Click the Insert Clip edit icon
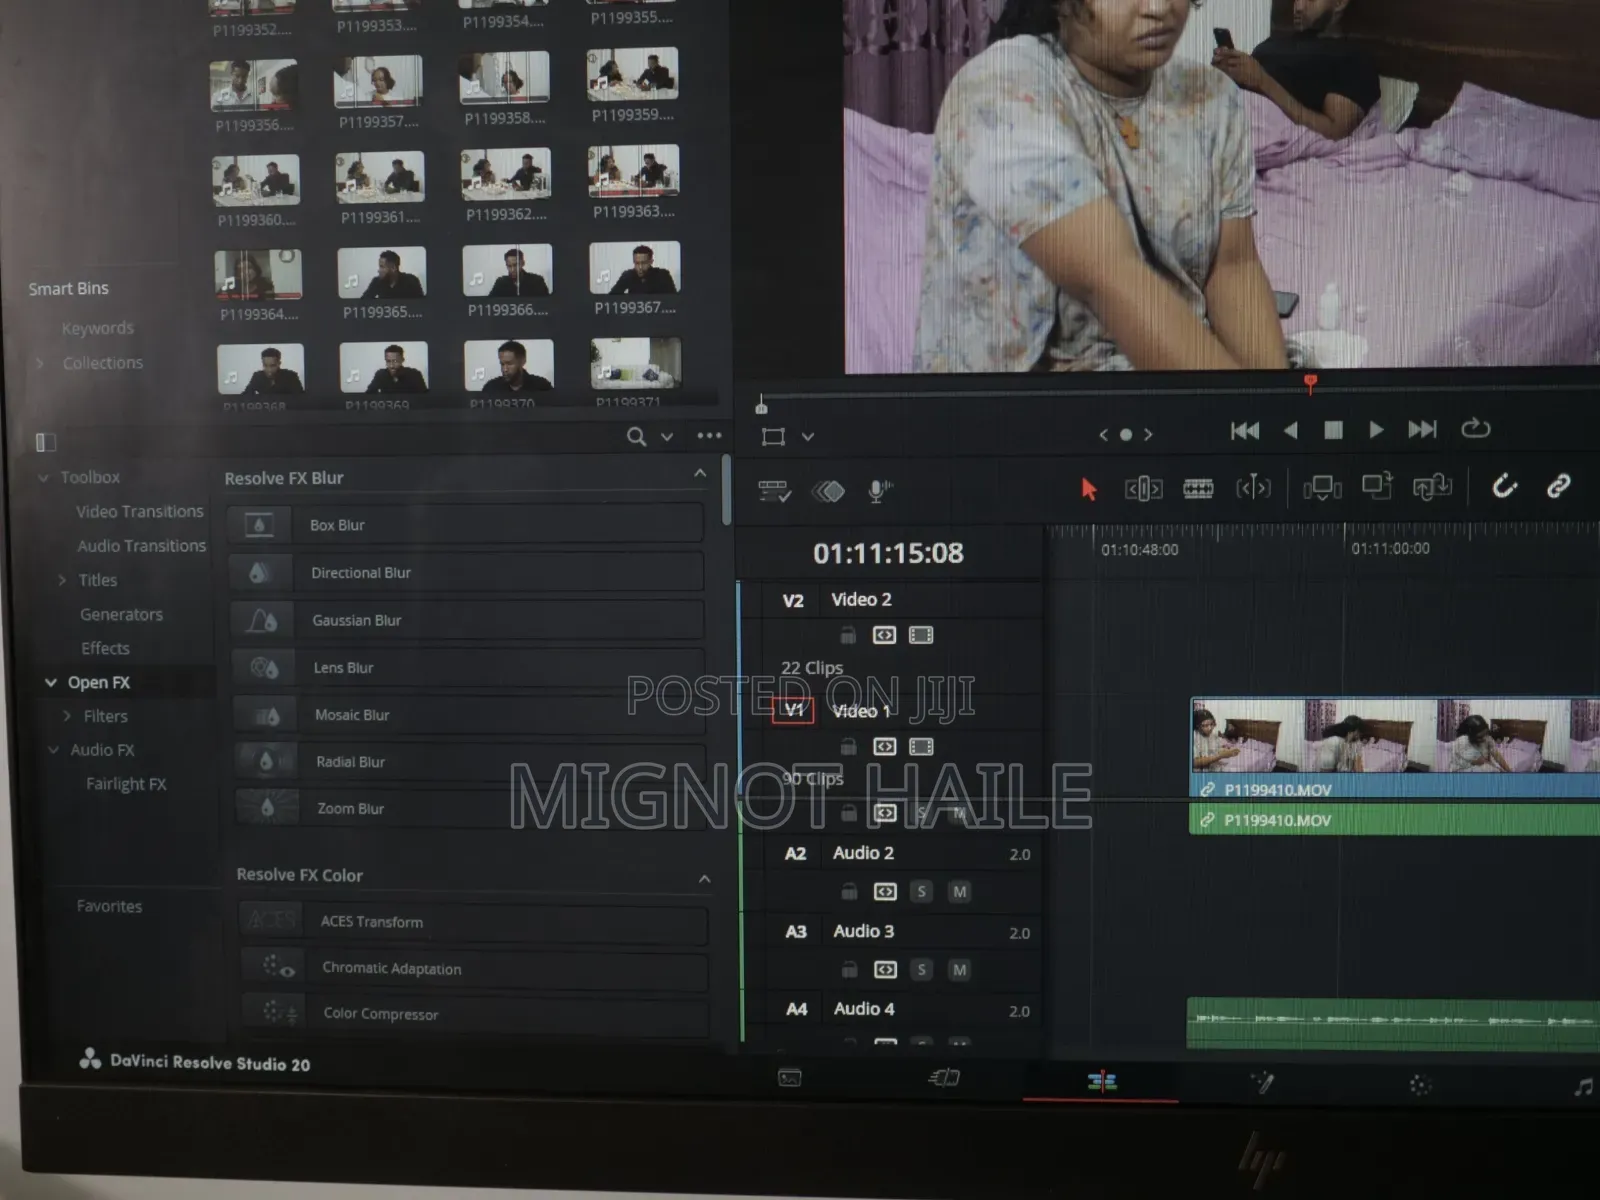Image resolution: width=1600 pixels, height=1200 pixels. (1322, 488)
